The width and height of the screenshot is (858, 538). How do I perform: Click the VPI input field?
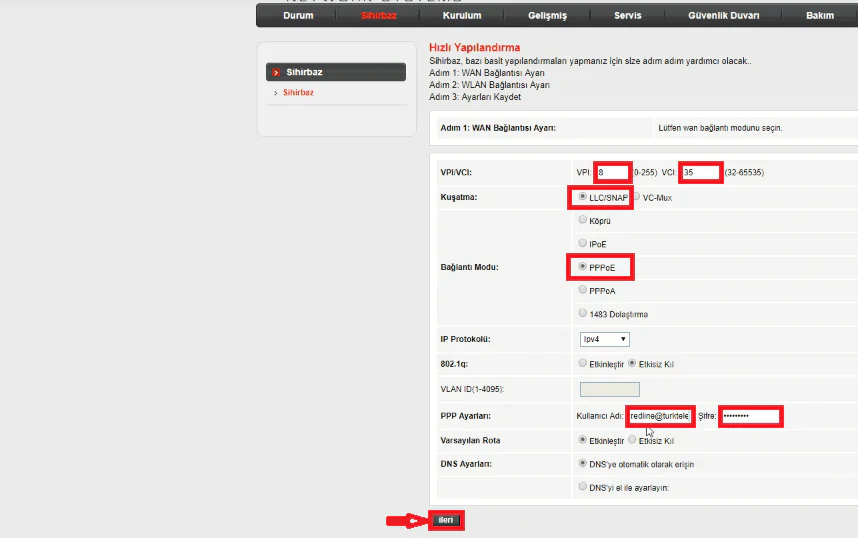(612, 173)
